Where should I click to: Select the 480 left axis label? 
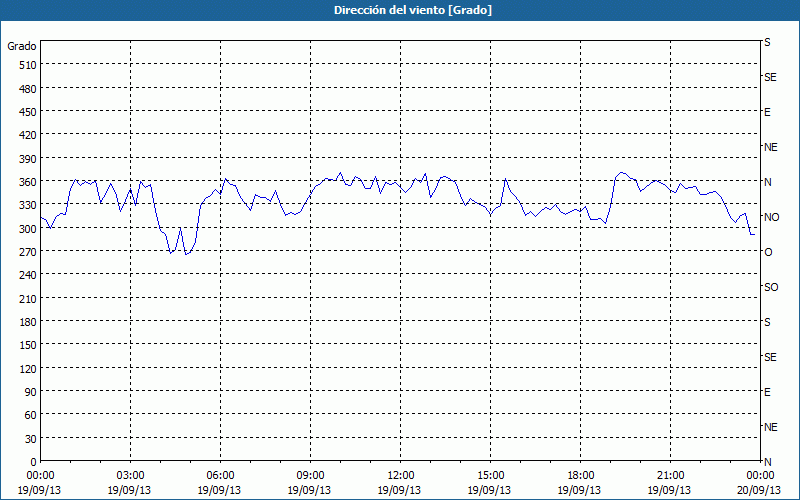[29, 89]
